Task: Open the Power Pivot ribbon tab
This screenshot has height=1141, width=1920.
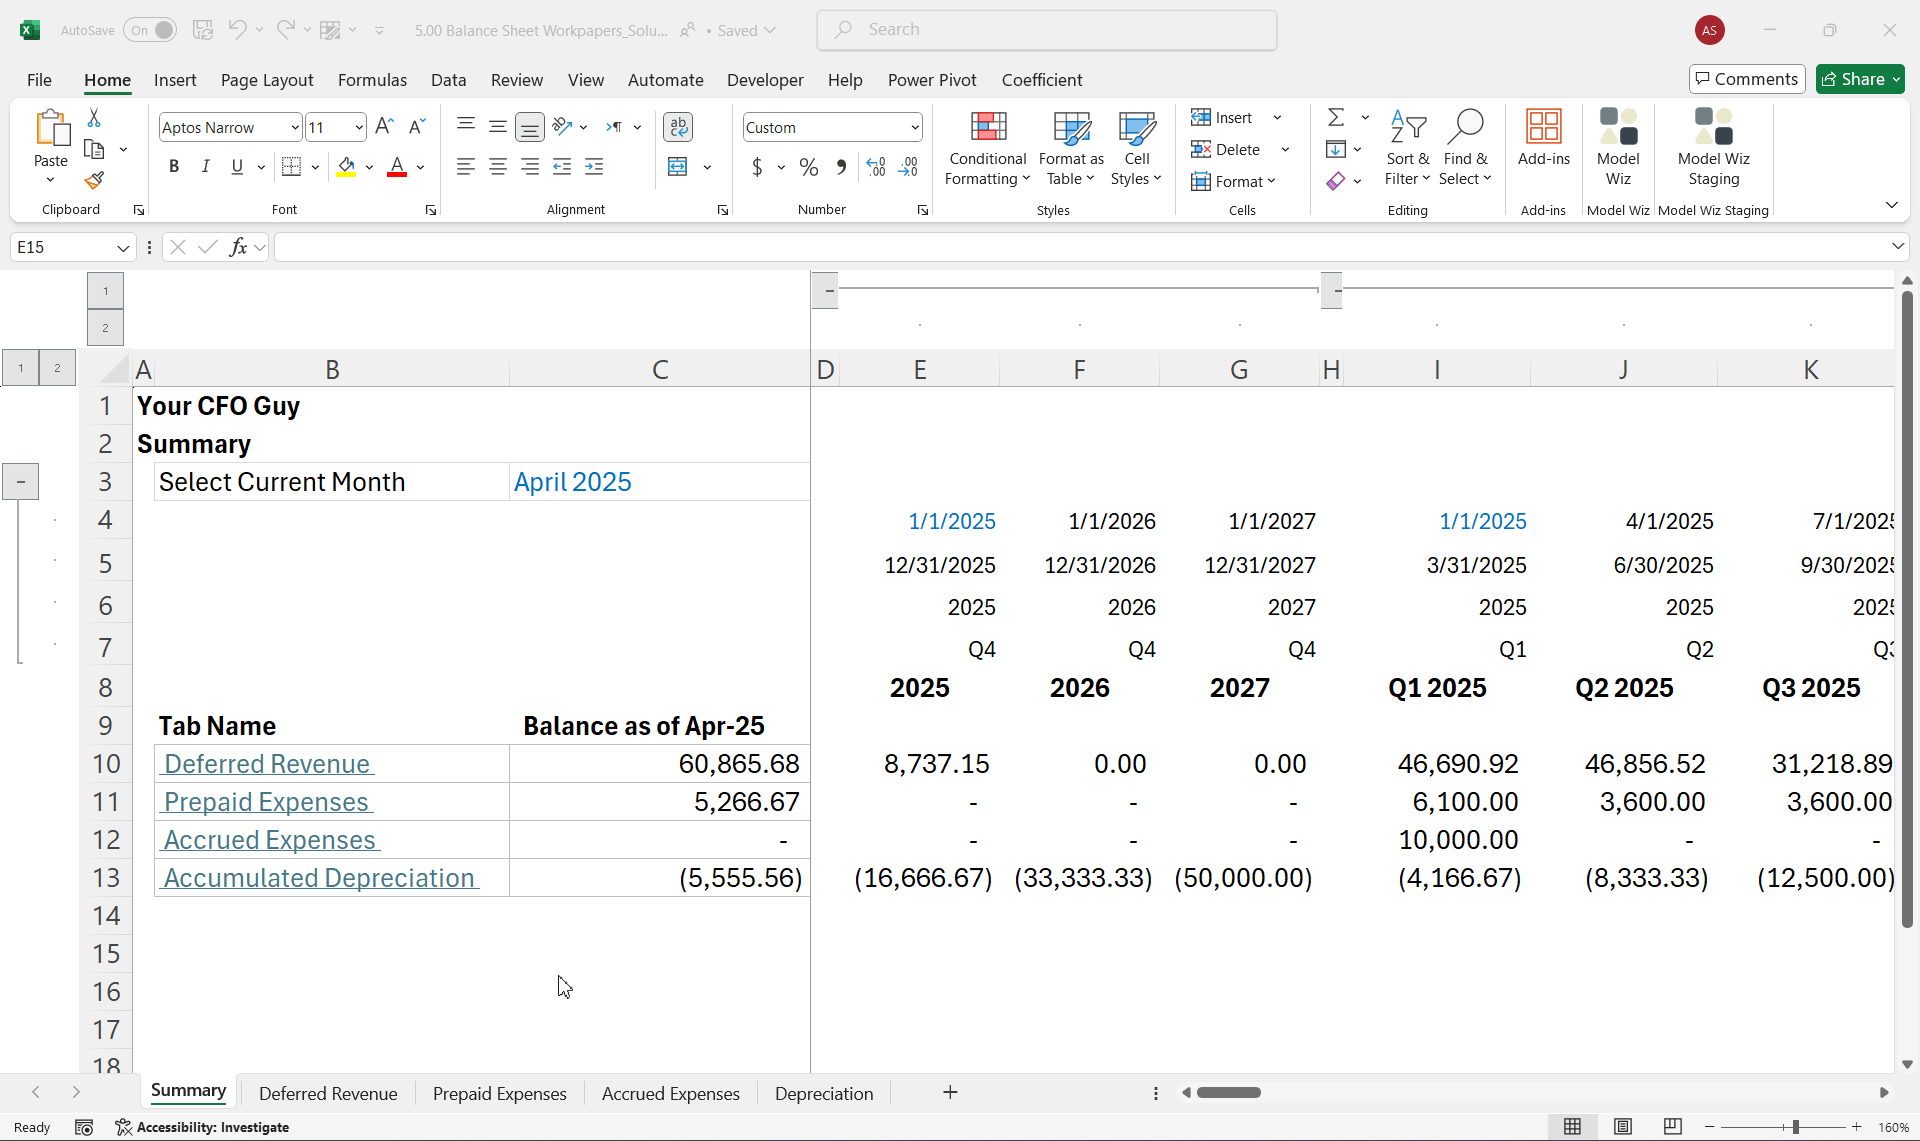Action: tap(932, 80)
